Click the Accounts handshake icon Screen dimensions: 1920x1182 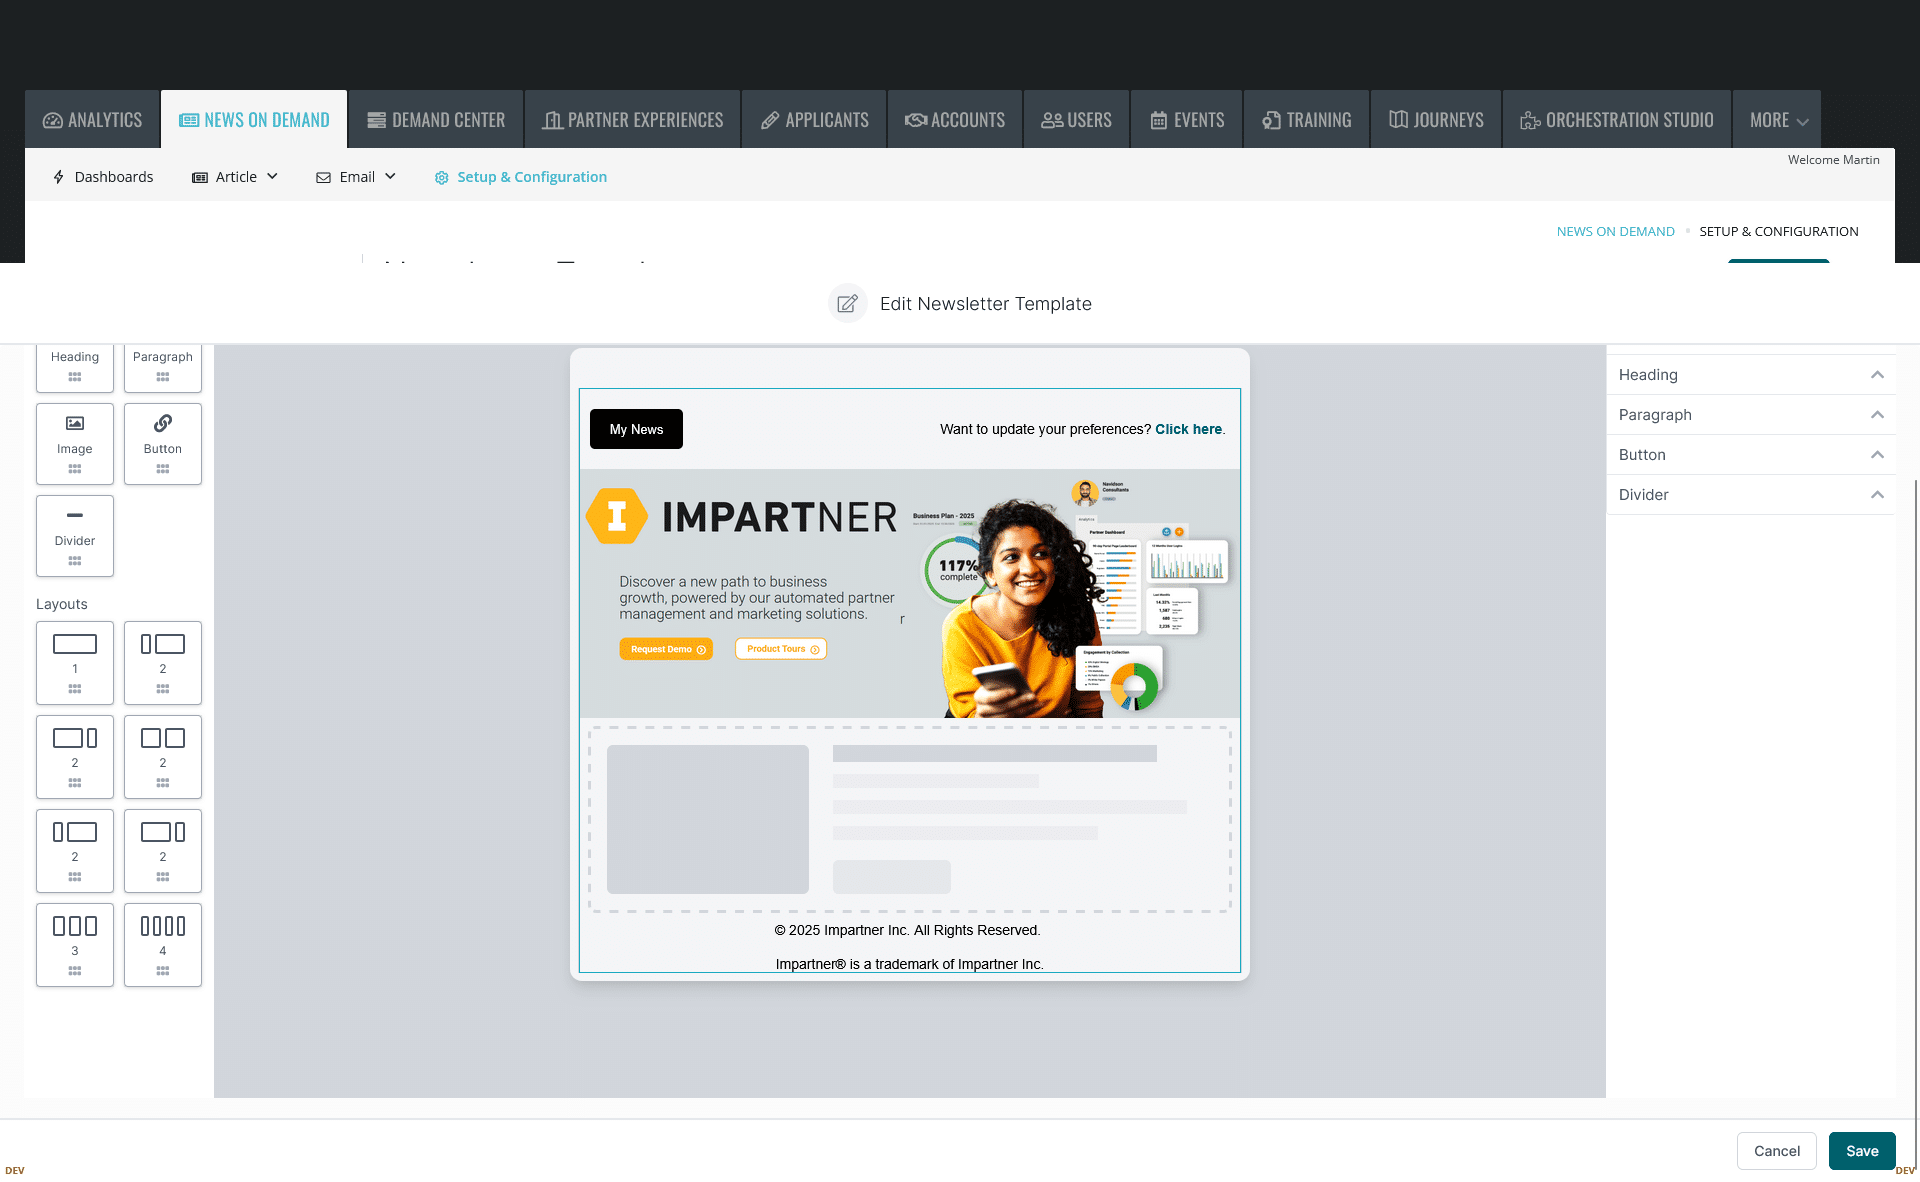coord(916,120)
